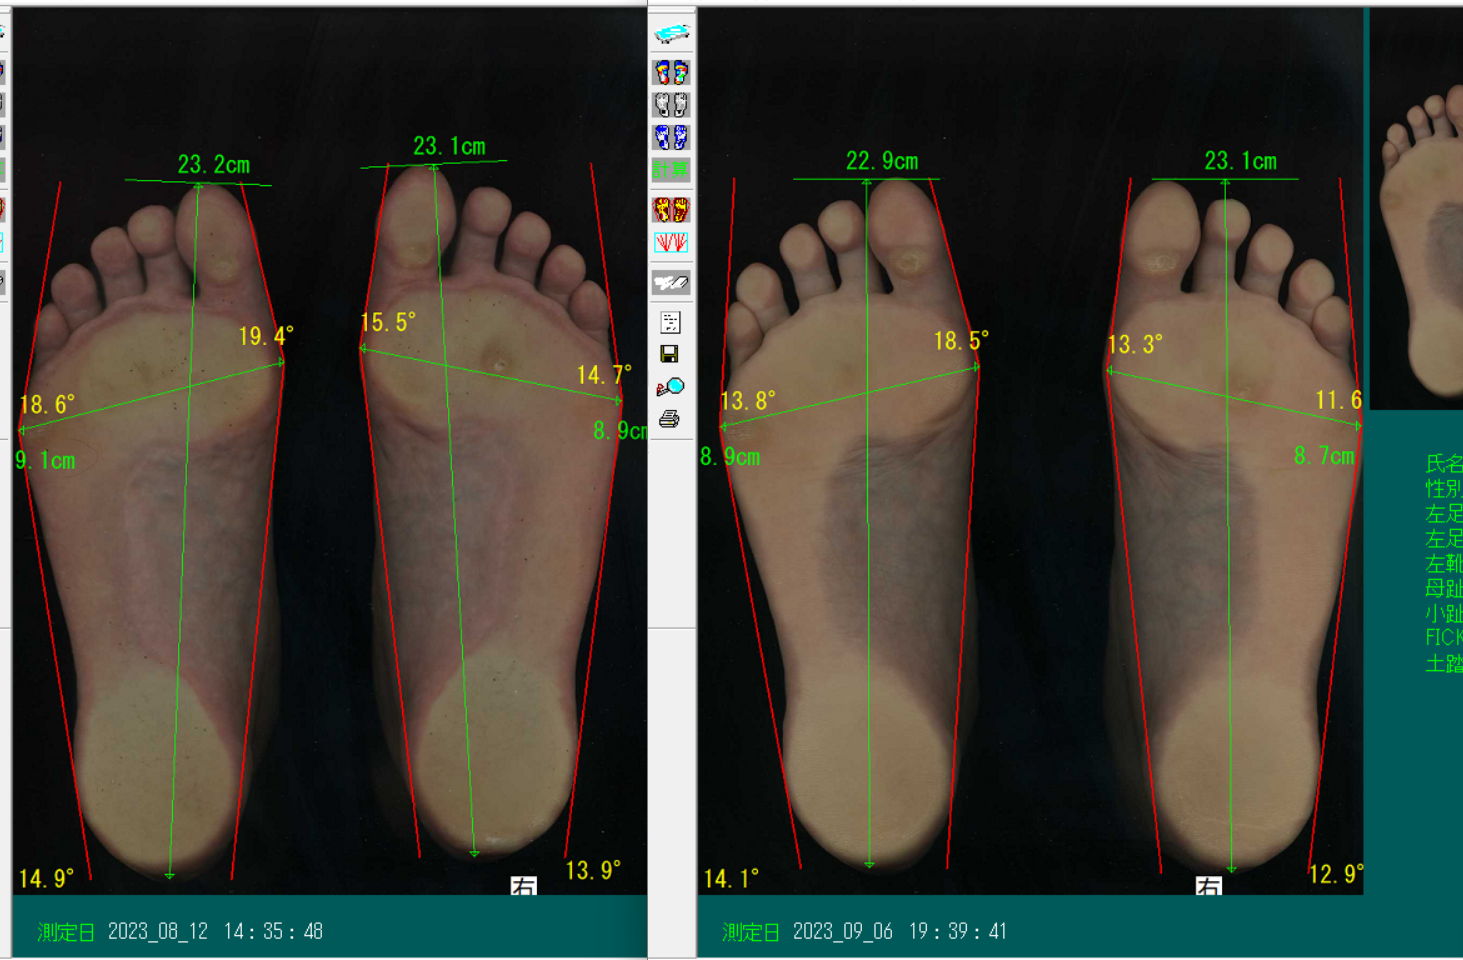Print the foot scan with the printer icon
The width and height of the screenshot is (1463, 960).
tap(670, 419)
